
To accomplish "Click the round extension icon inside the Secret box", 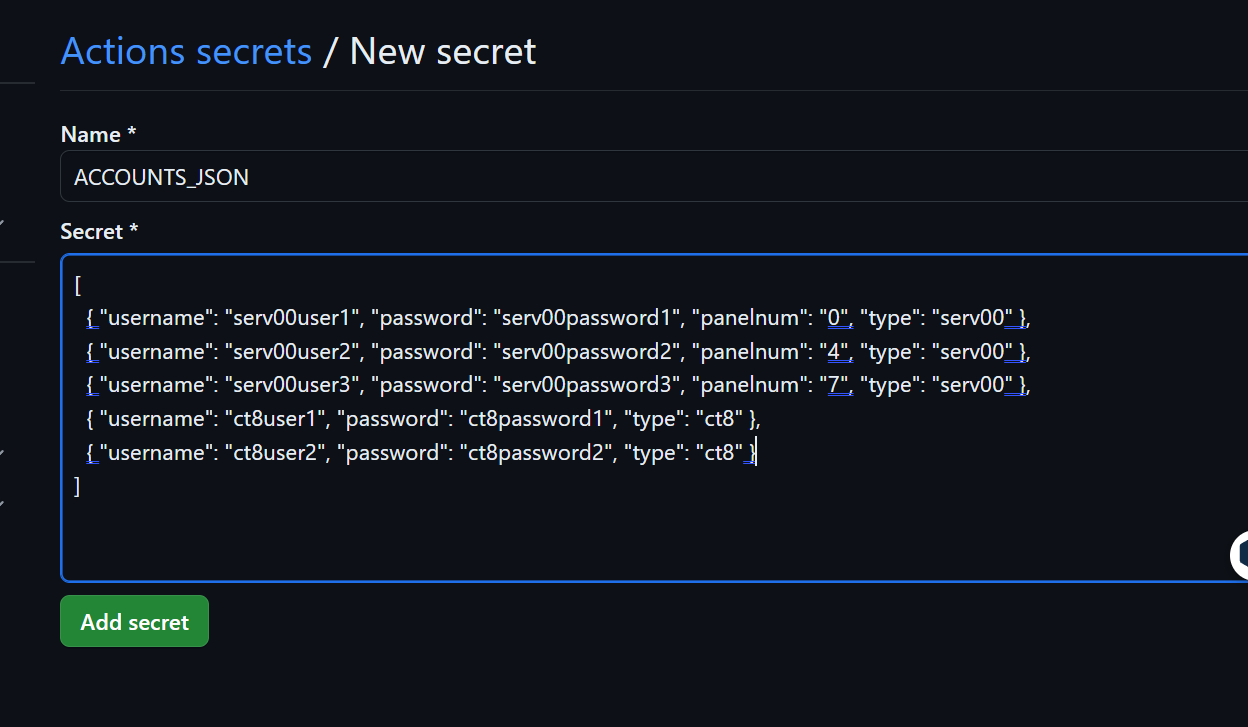I will tap(1240, 555).
